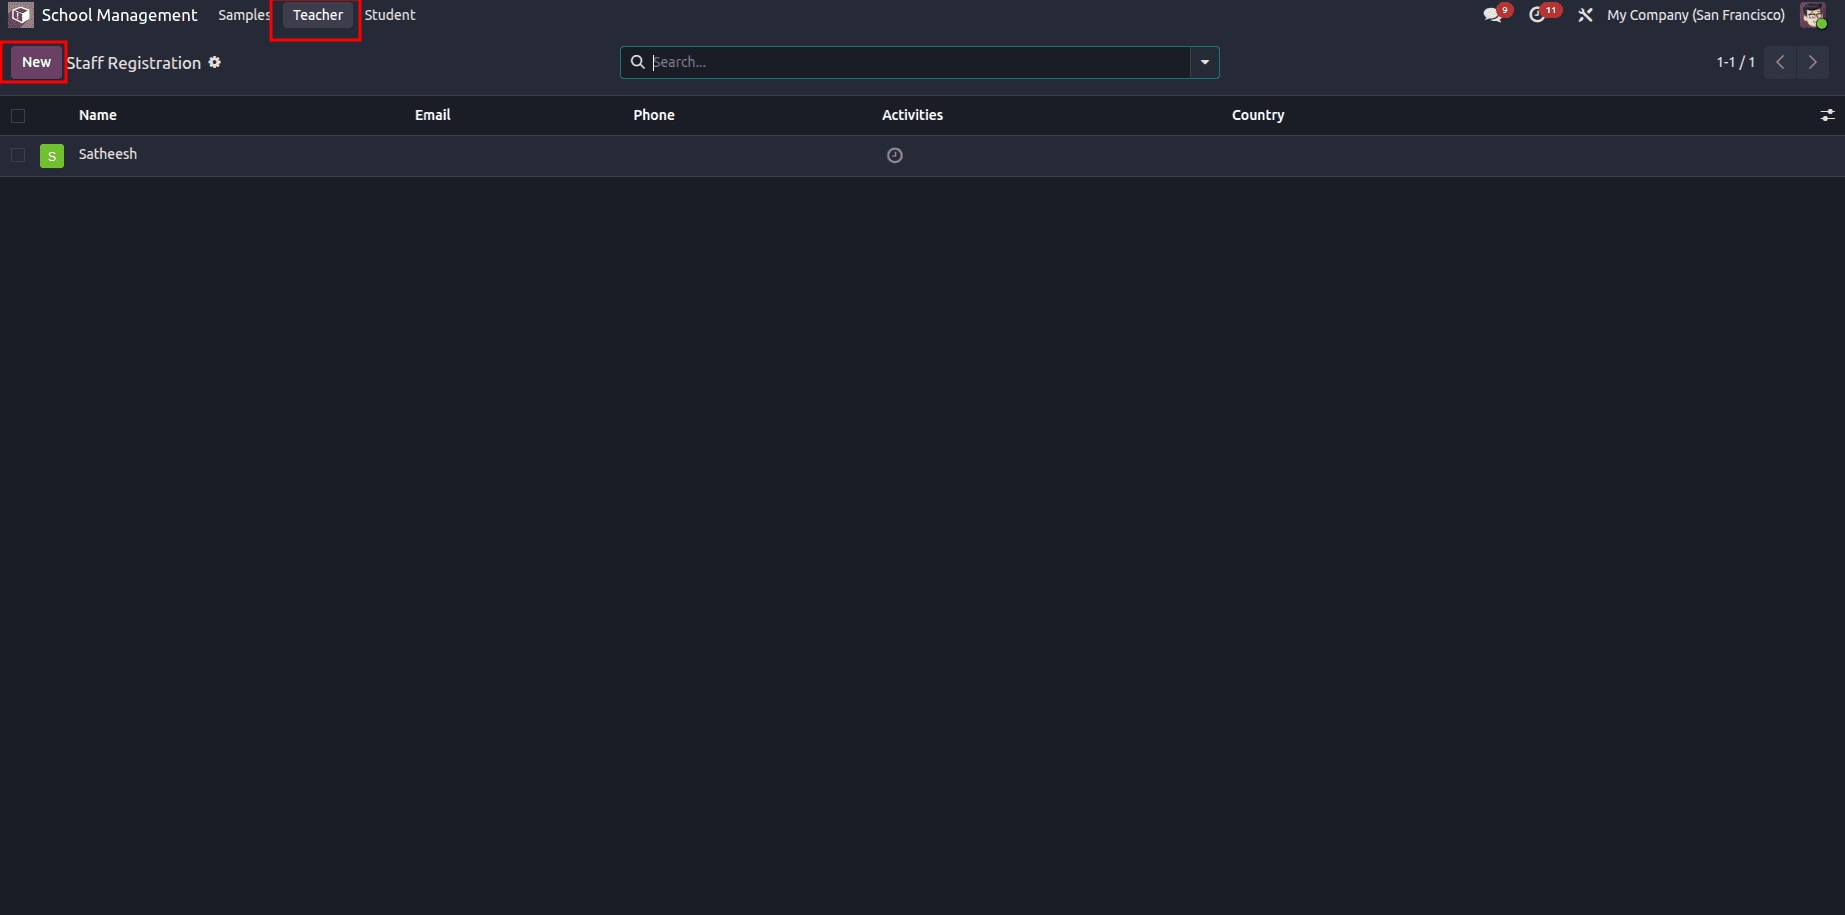Click the next page arrow in pager
Screen dimensions: 1845x915
pyautogui.click(x=1812, y=62)
